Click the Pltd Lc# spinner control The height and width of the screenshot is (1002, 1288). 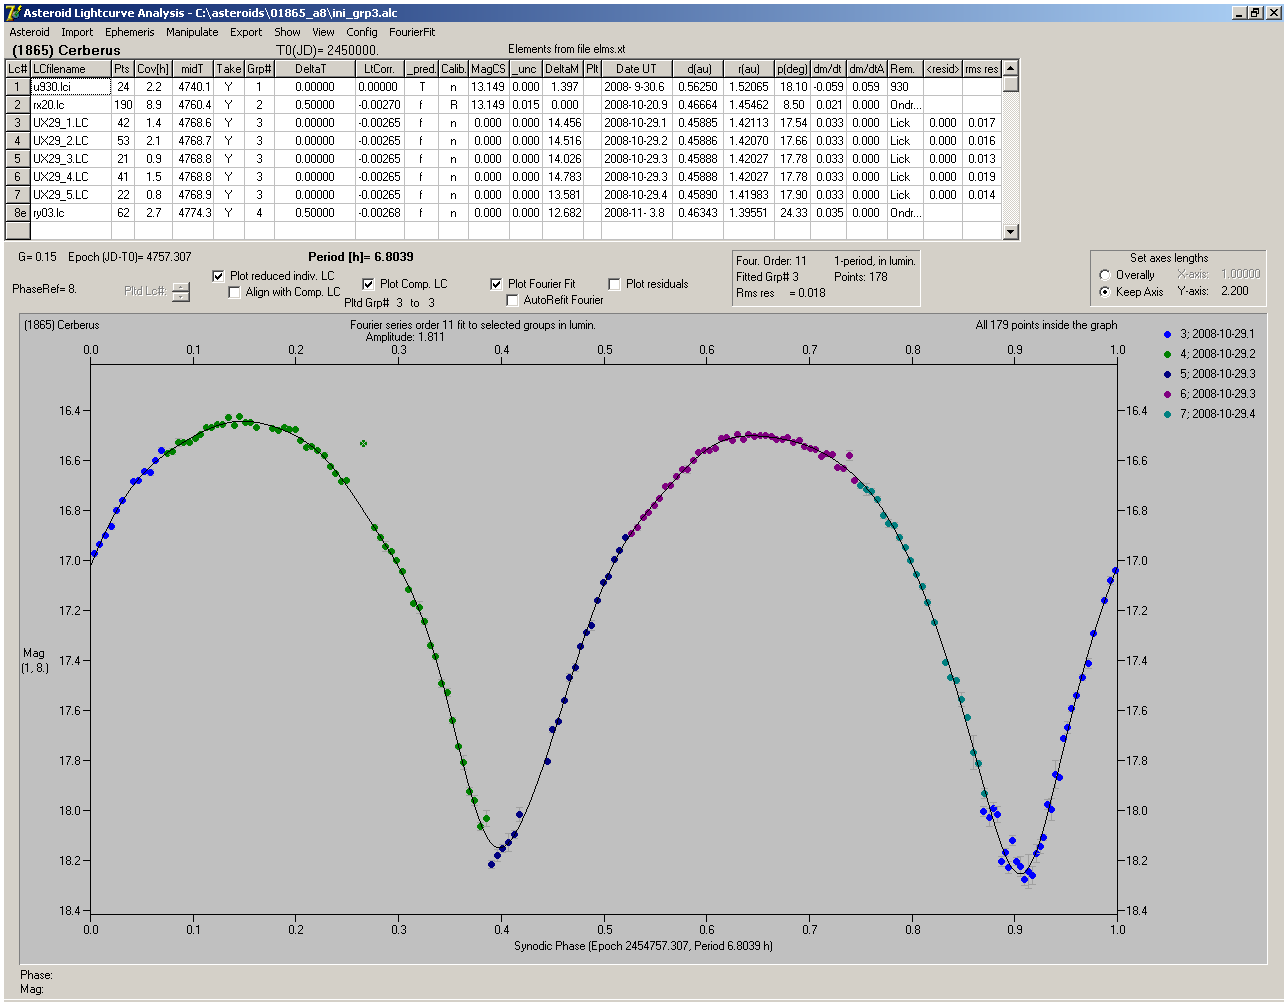180,292
